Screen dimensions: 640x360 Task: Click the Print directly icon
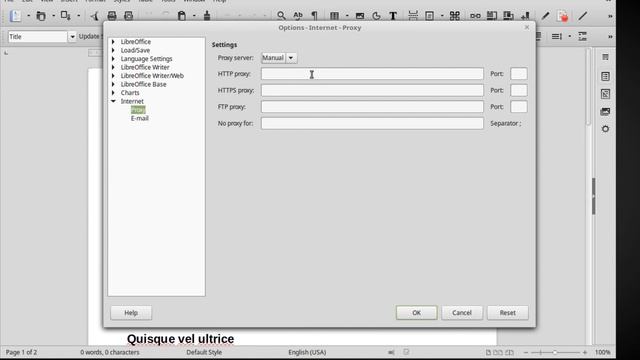pyautogui.click(x=112, y=16)
